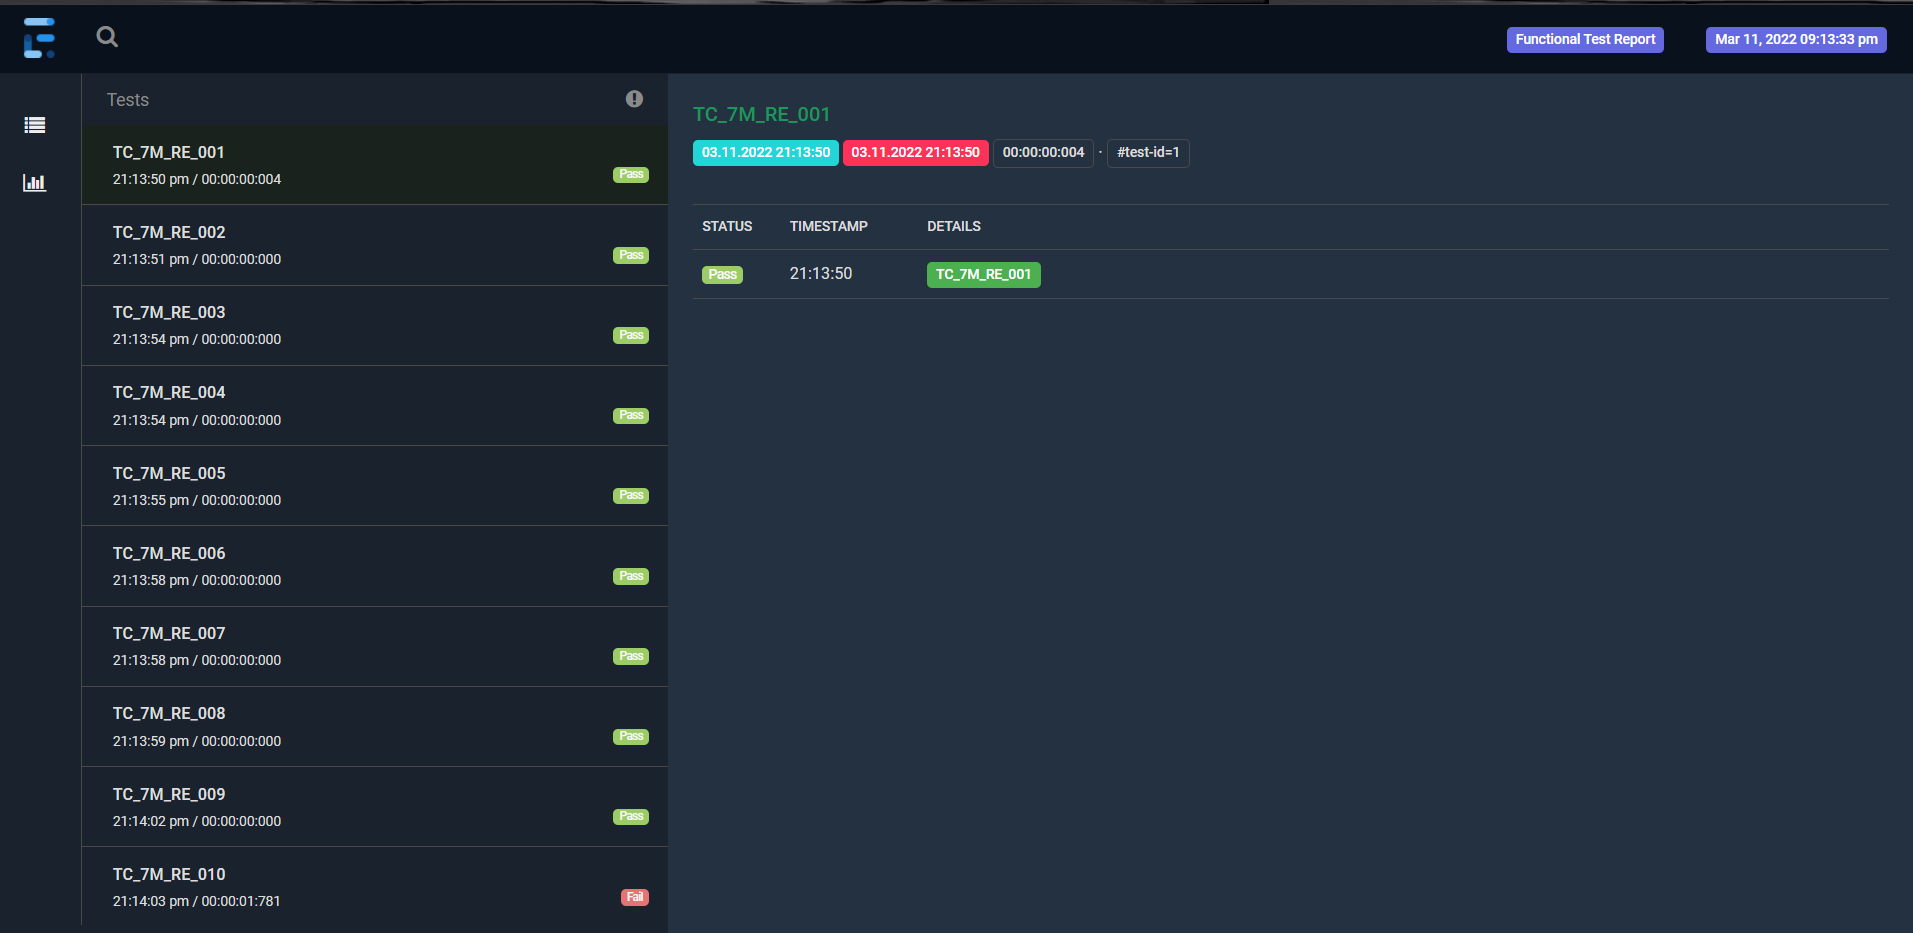The height and width of the screenshot is (933, 1913).
Task: Open the search magnifier icon
Action: coord(107,37)
